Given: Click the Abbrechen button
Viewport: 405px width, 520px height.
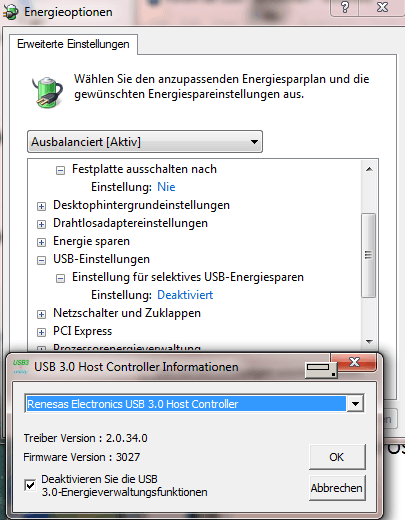Looking at the screenshot, I should [x=337, y=488].
